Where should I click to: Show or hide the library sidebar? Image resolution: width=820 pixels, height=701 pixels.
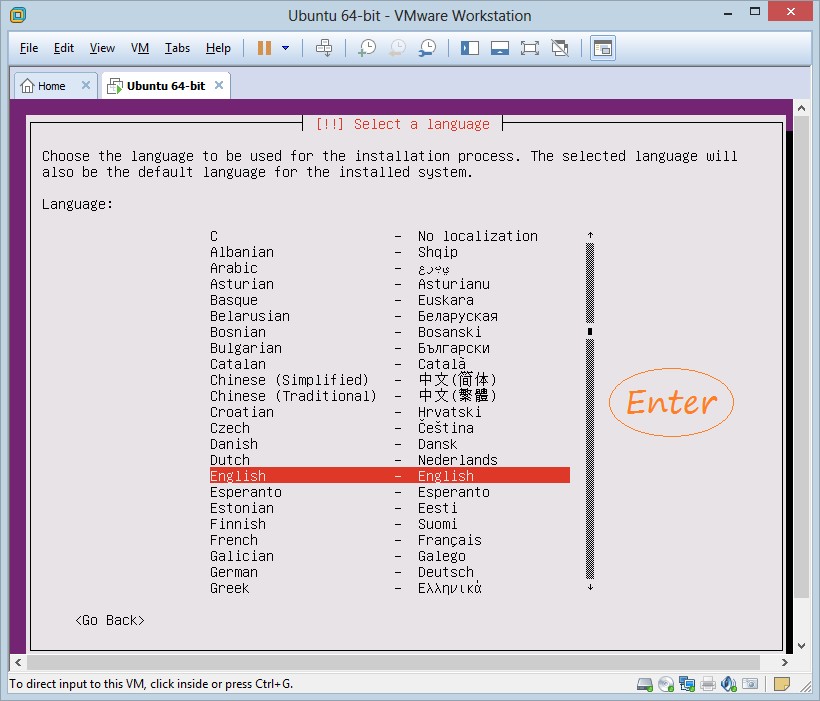[470, 48]
